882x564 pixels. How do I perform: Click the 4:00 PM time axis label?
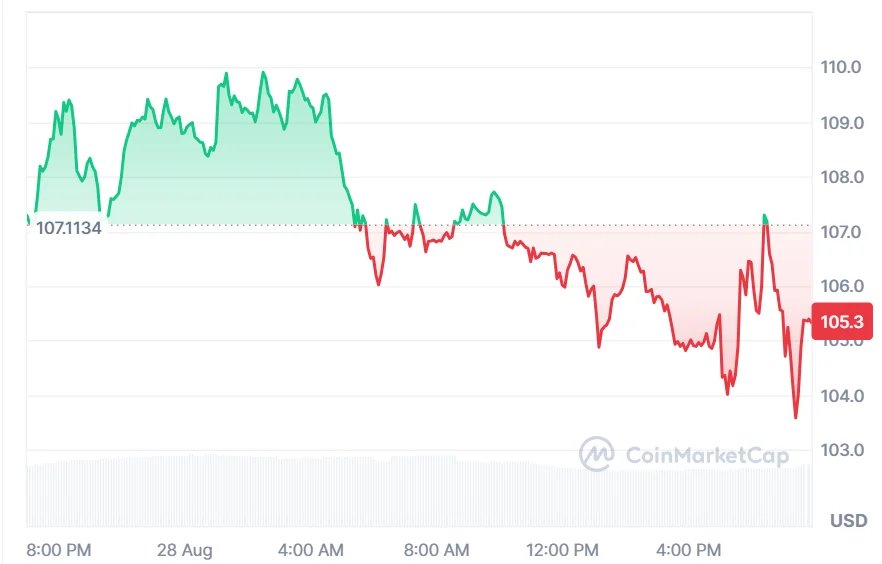688,550
